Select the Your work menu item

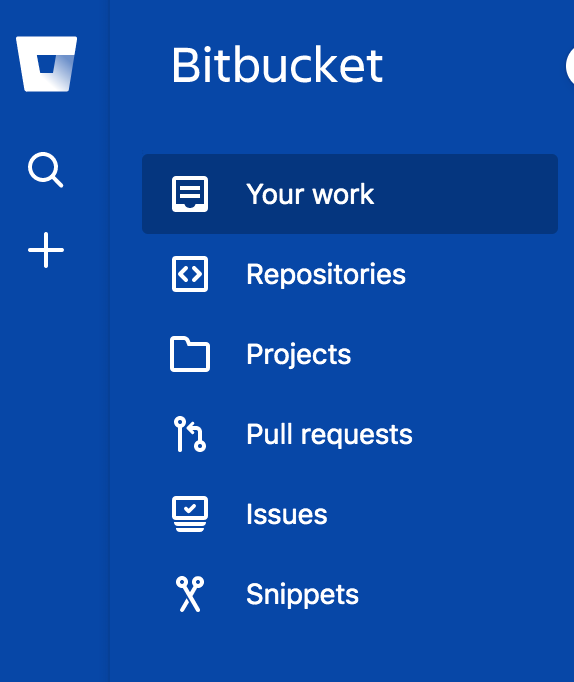pyautogui.click(x=350, y=194)
